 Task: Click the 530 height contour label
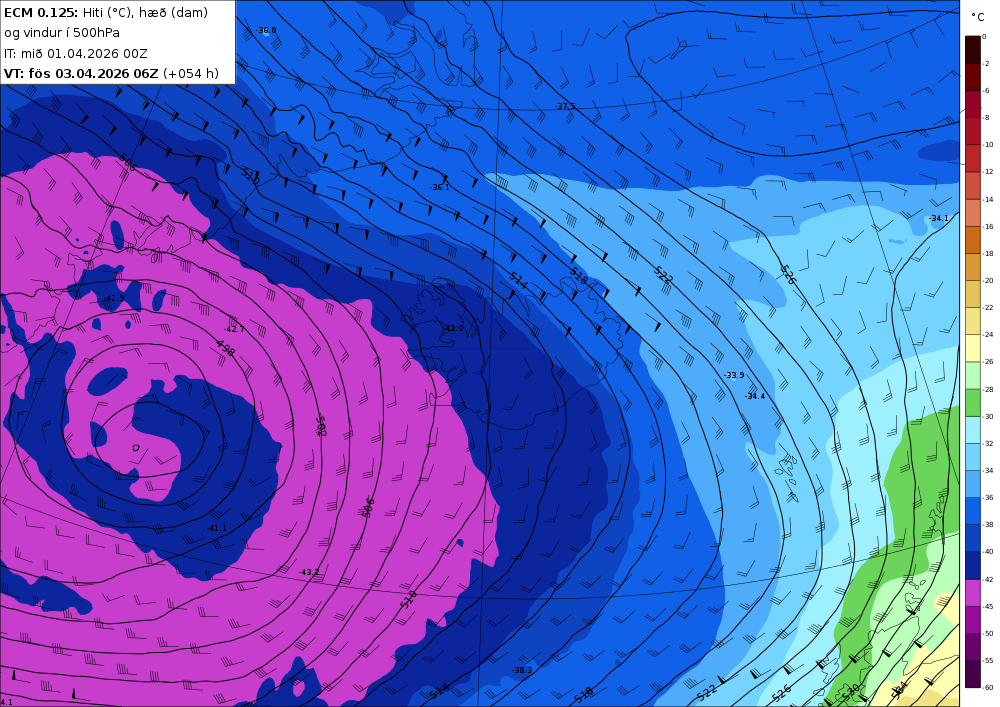[851, 692]
